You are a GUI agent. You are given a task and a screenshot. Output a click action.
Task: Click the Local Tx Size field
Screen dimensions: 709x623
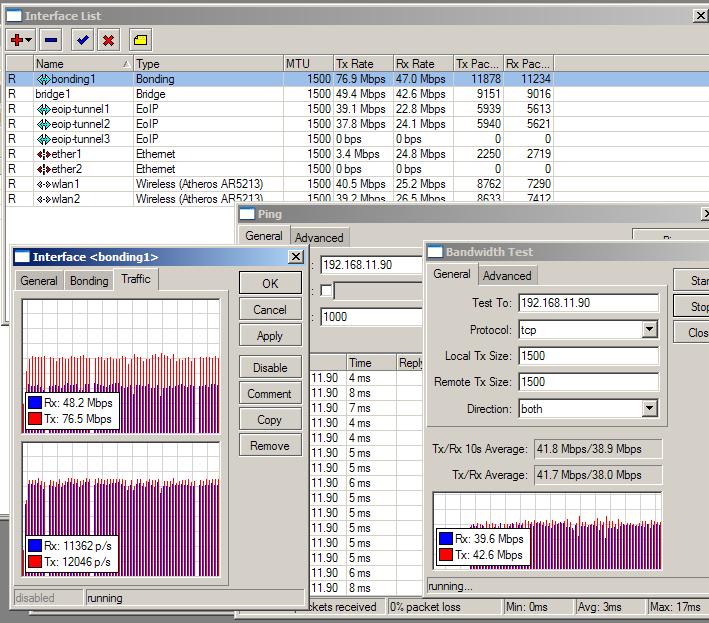(x=588, y=356)
